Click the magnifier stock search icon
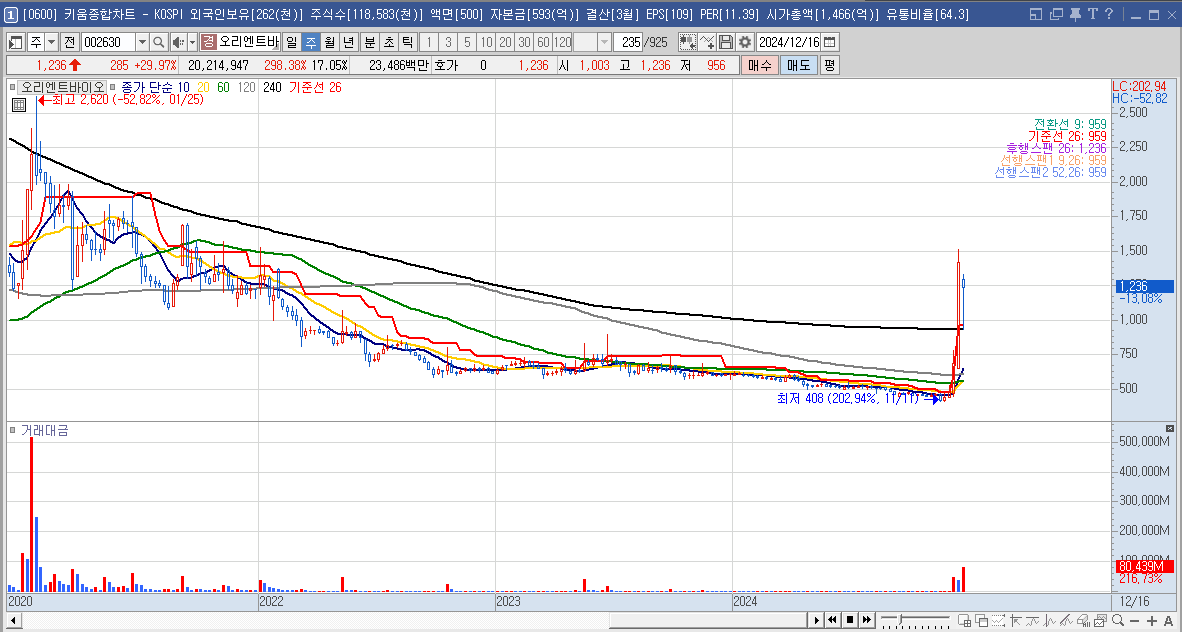 point(159,42)
